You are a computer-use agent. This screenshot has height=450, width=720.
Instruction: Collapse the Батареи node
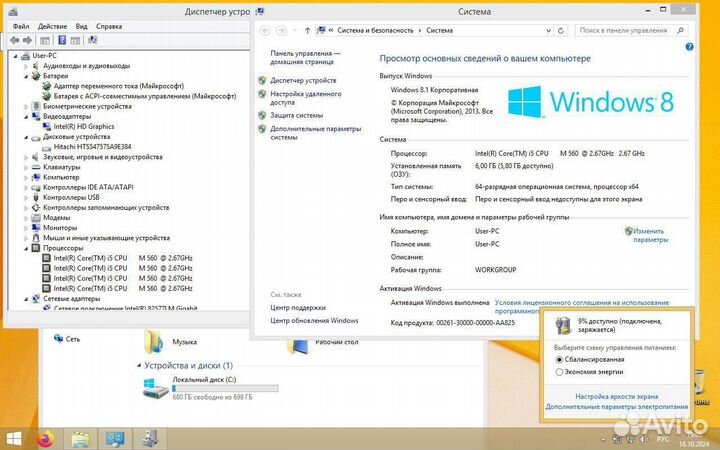click(26, 76)
